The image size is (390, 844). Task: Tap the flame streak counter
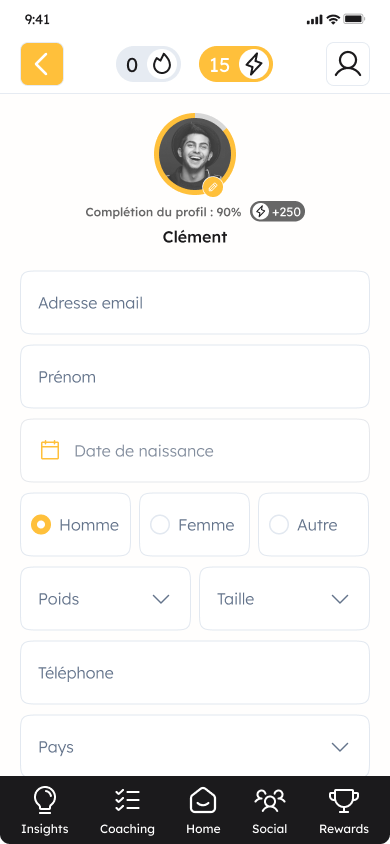tap(148, 65)
